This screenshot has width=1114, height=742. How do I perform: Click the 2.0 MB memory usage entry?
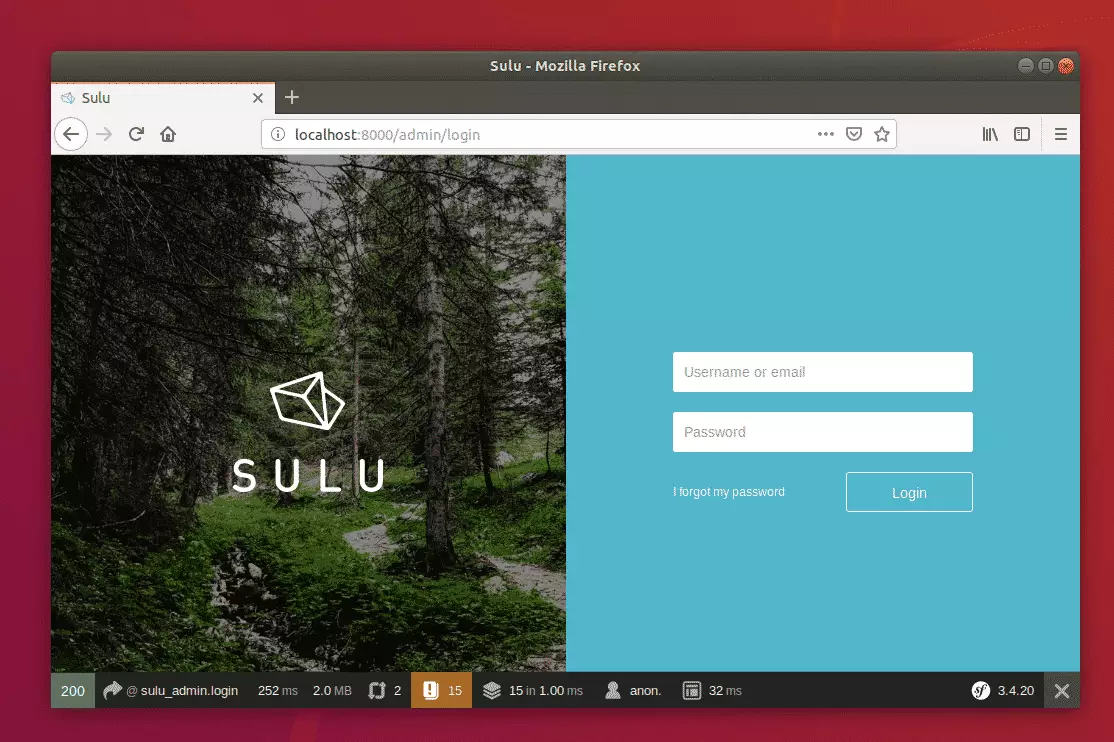(x=332, y=691)
